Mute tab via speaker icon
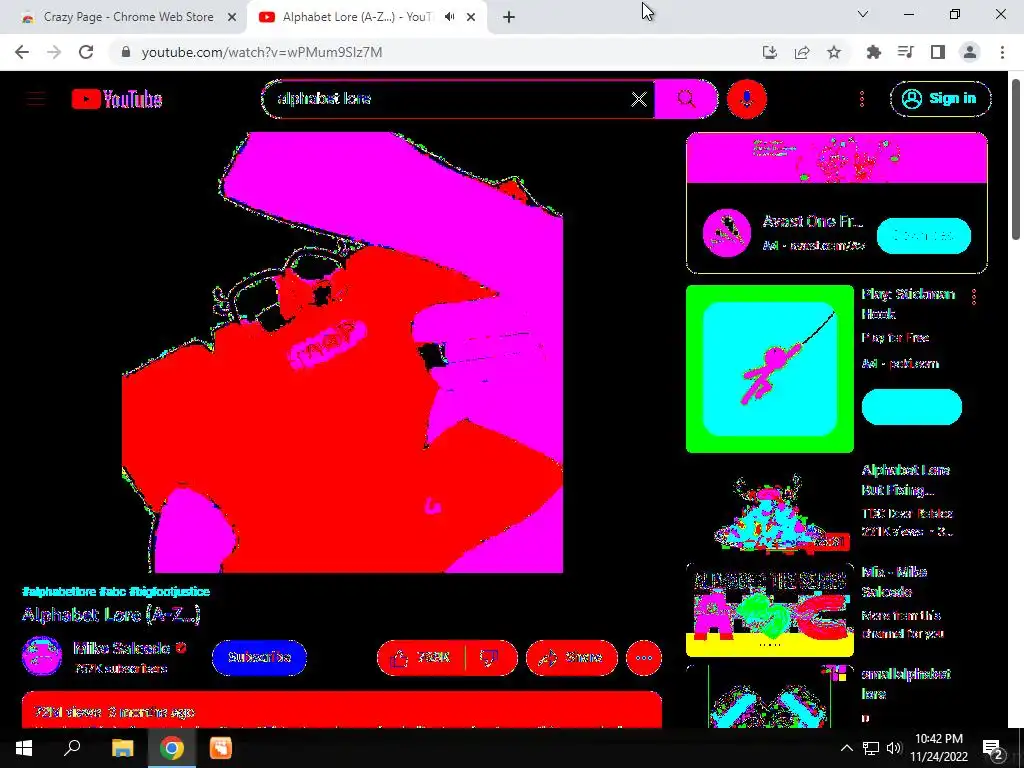1024x768 pixels. (449, 17)
